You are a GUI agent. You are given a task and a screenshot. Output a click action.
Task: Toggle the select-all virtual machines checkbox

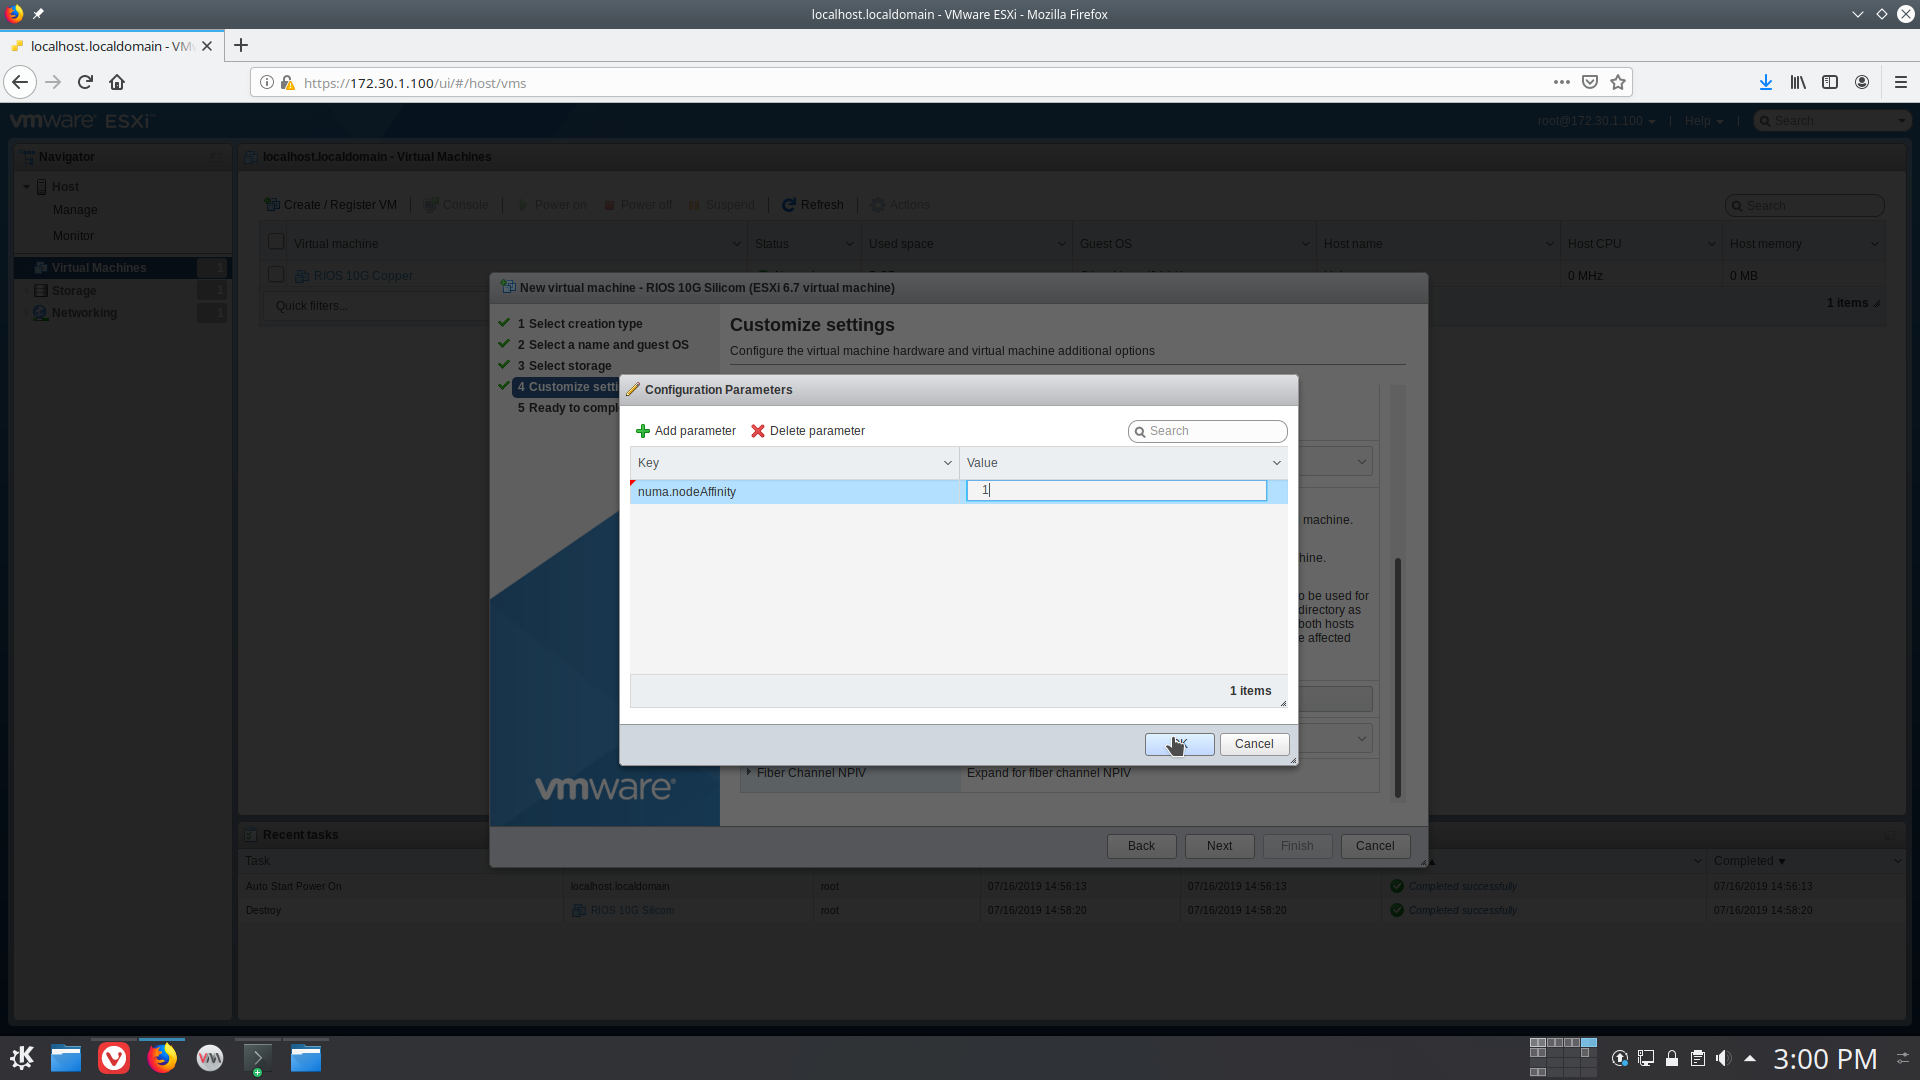[x=276, y=242]
